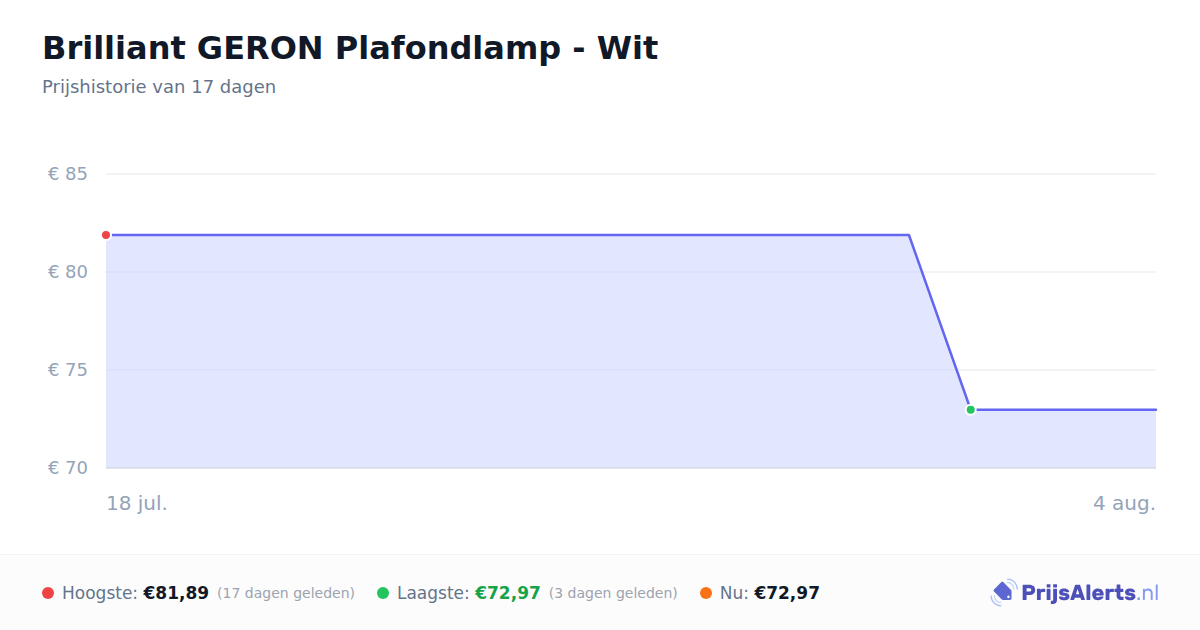
Task: Click the Prijshistorie van 17 dagen subtitle
Action: point(159,87)
